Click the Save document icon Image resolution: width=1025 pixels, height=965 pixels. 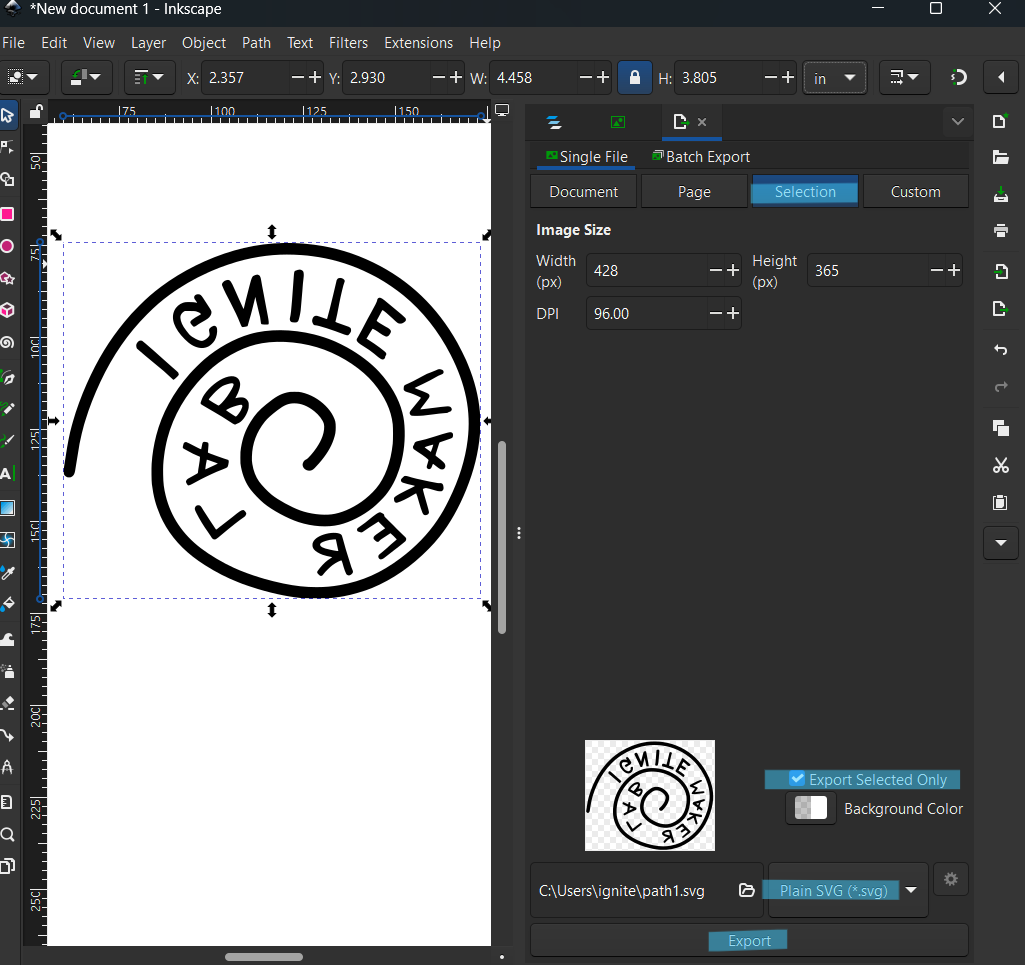1000,194
